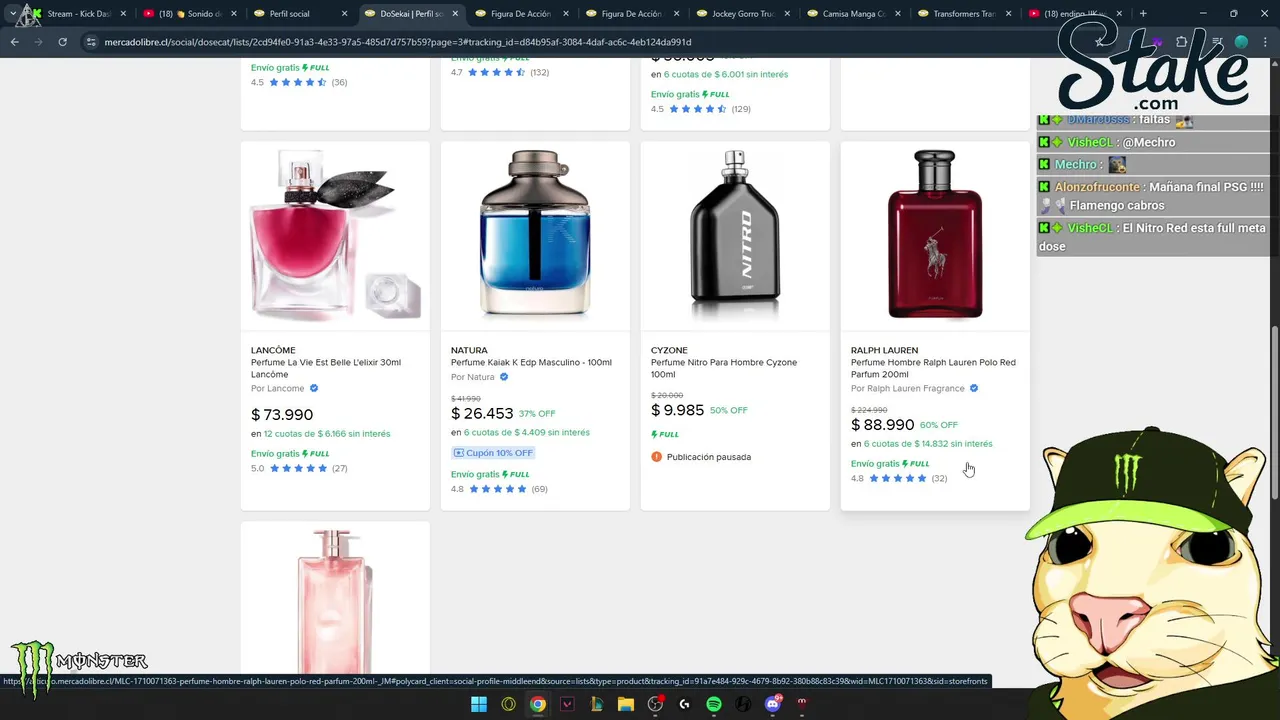The image size is (1280, 720).
Task: Close the 'DoSekai | Perfil' tab
Action: point(455,14)
